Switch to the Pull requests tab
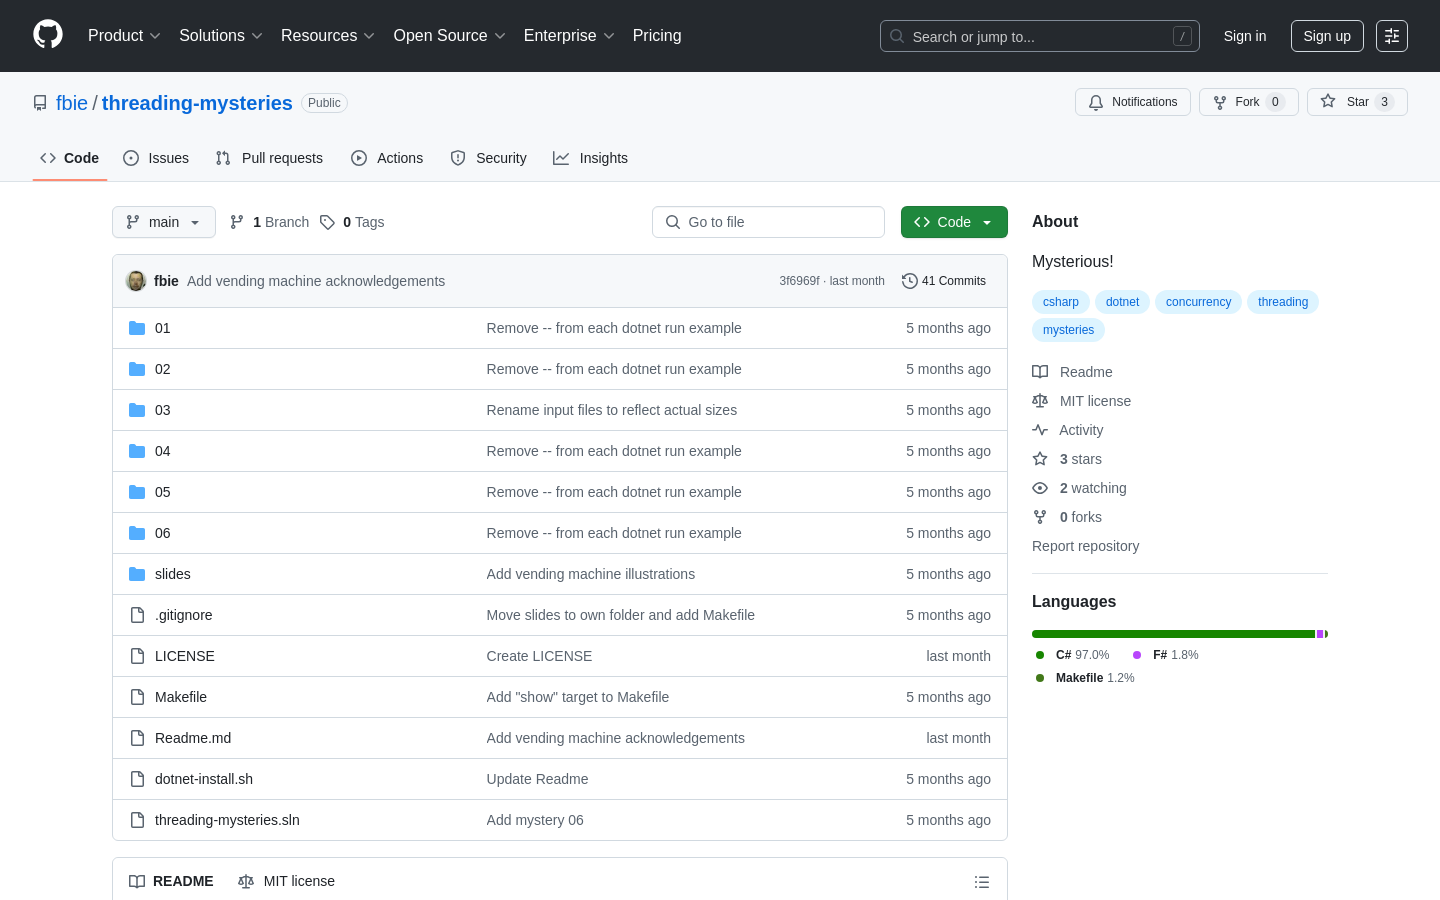The width and height of the screenshot is (1440, 900). coord(269,158)
